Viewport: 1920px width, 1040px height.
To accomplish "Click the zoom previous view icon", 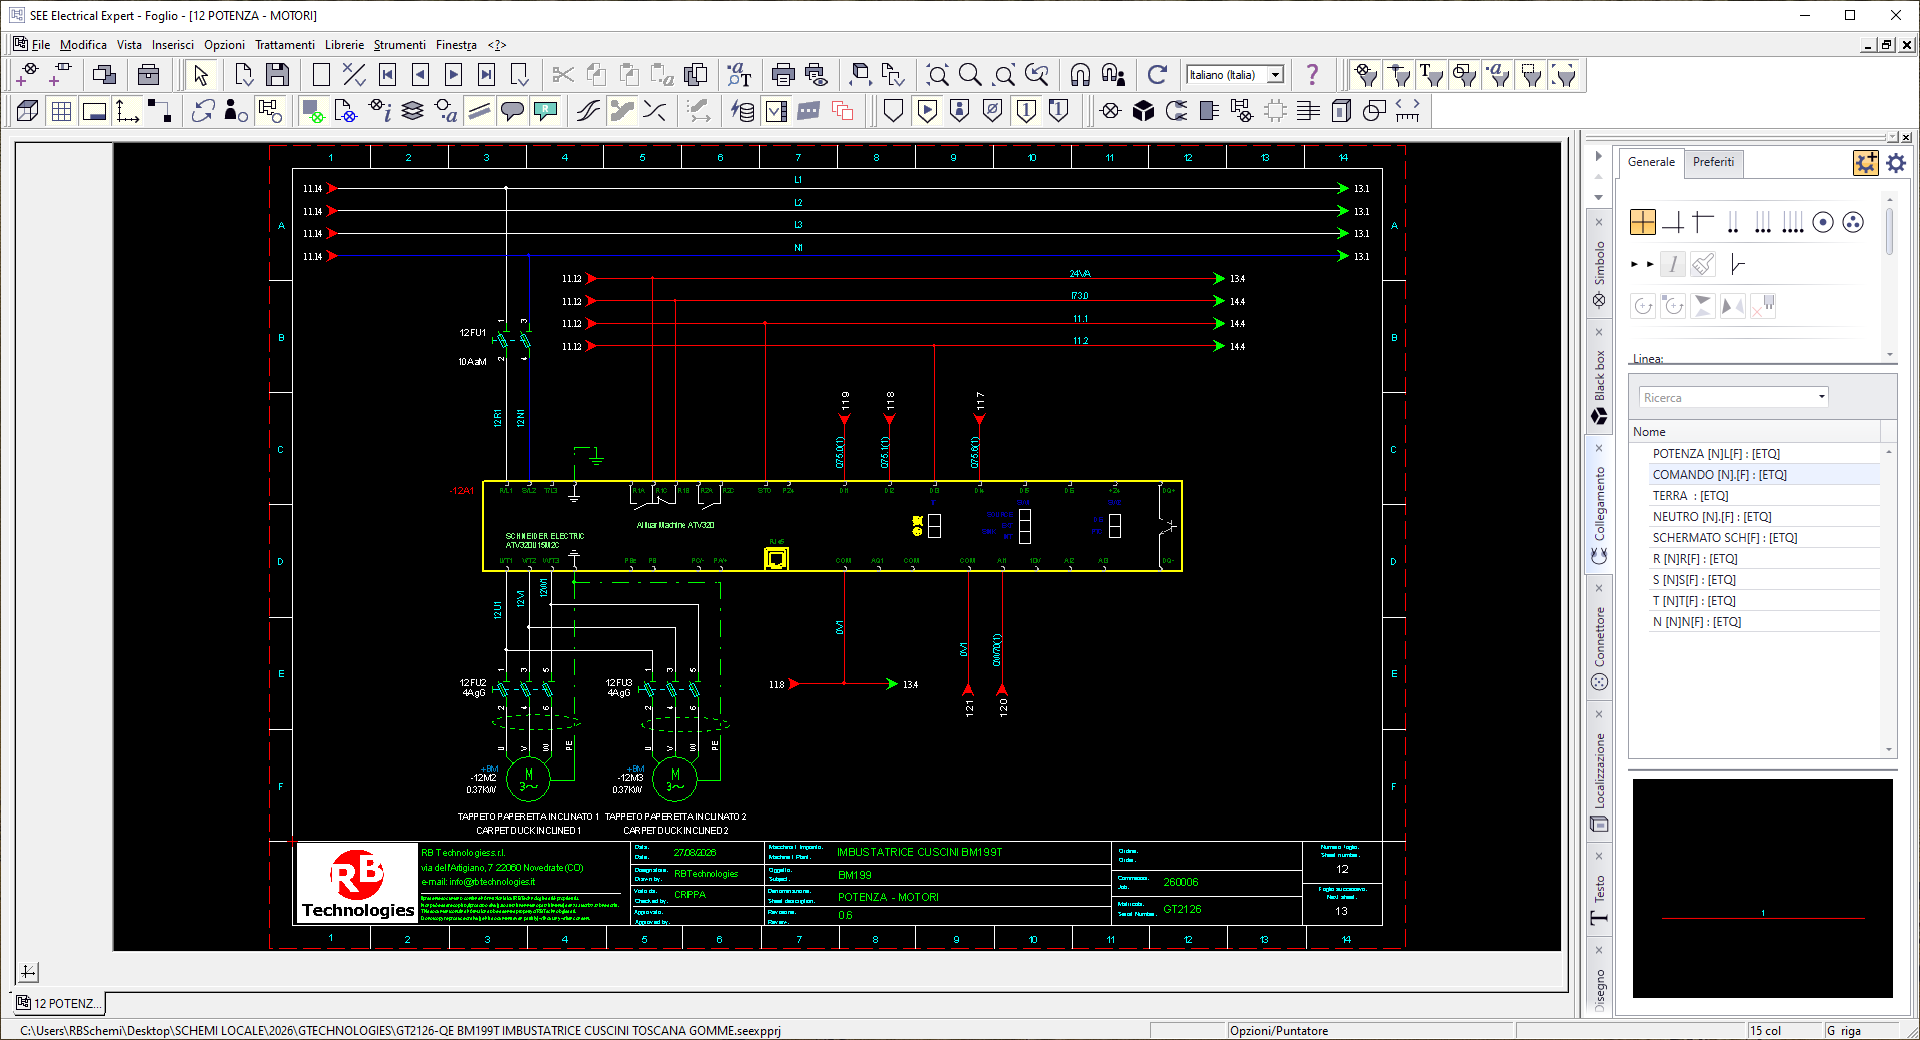I will point(1037,75).
